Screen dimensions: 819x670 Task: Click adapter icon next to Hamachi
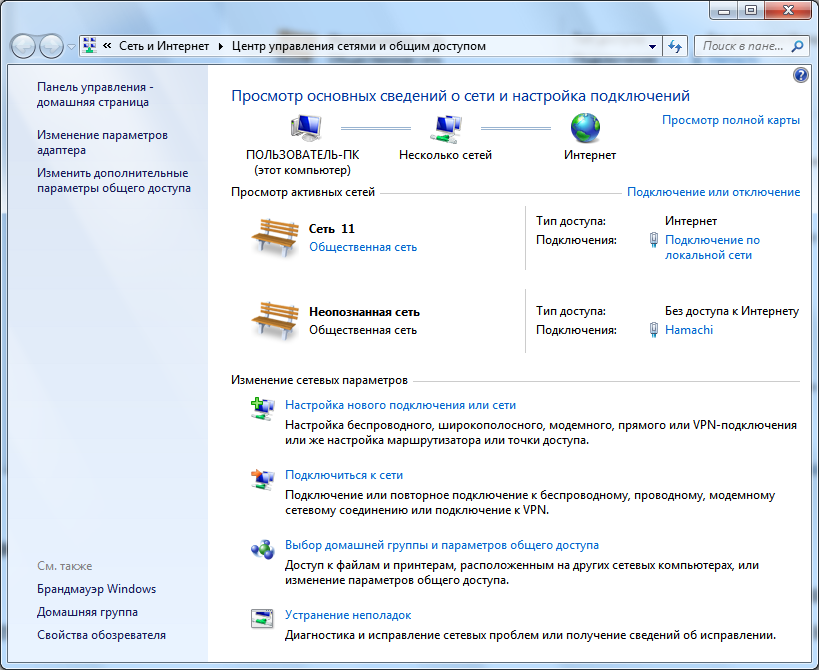[x=653, y=330]
